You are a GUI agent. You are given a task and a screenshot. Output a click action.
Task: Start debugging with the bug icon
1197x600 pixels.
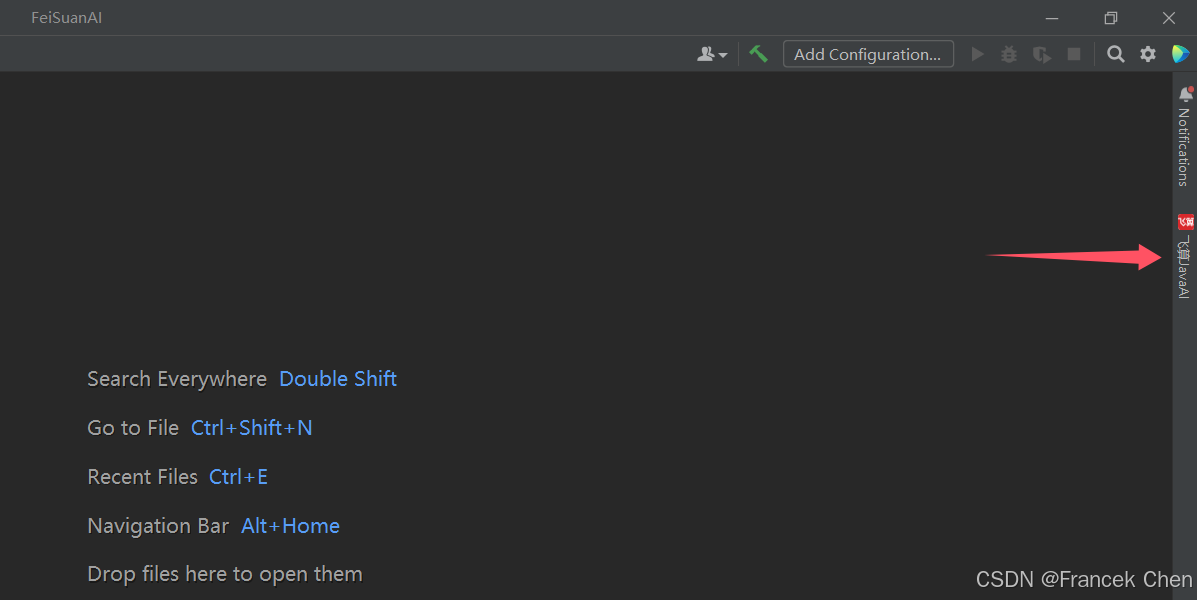point(1009,54)
